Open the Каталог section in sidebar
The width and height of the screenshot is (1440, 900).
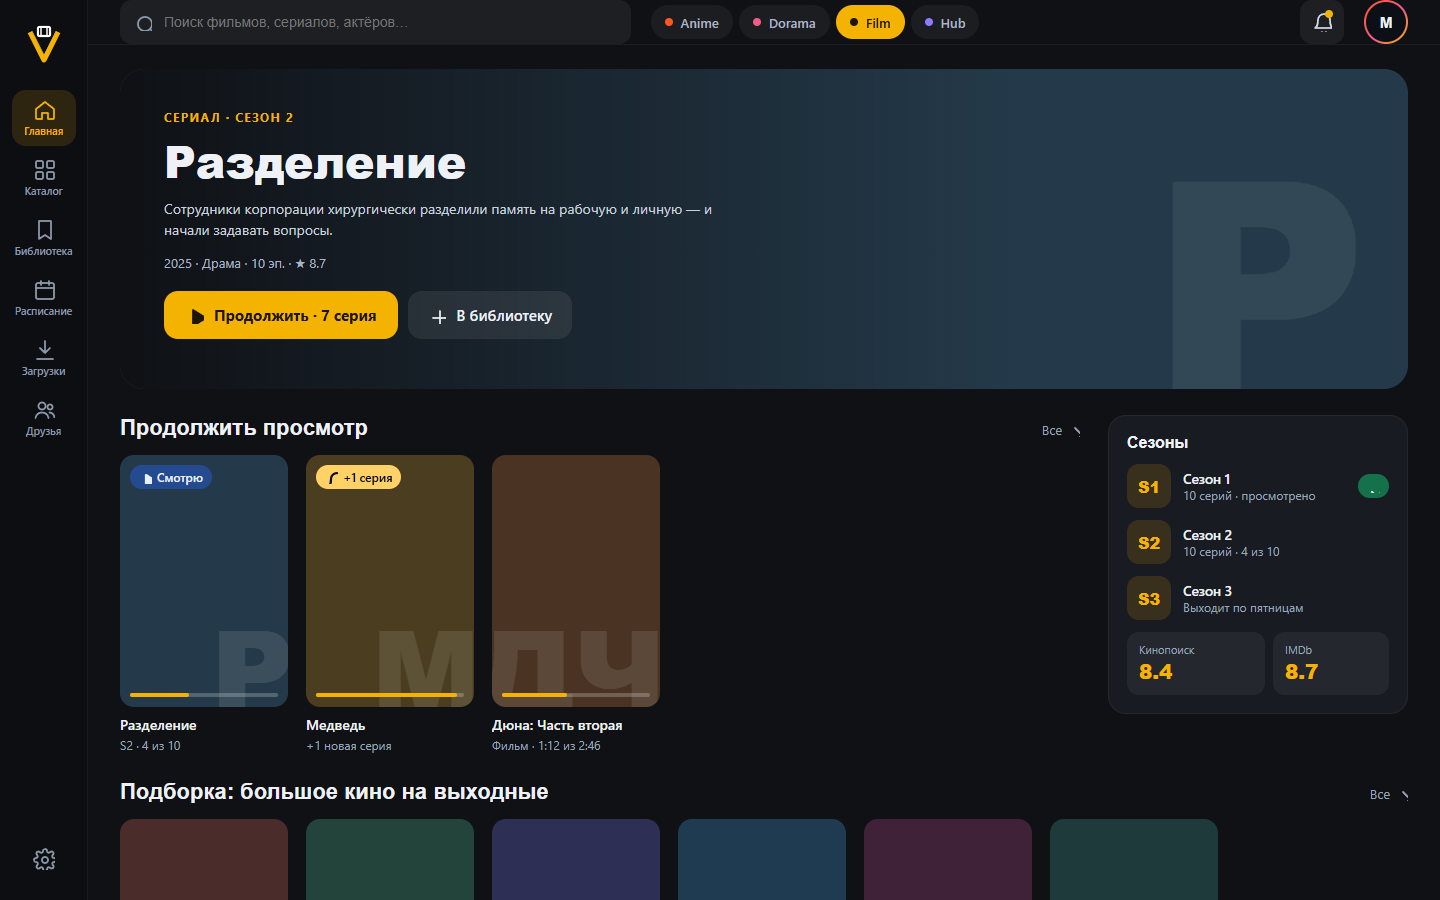click(x=44, y=178)
